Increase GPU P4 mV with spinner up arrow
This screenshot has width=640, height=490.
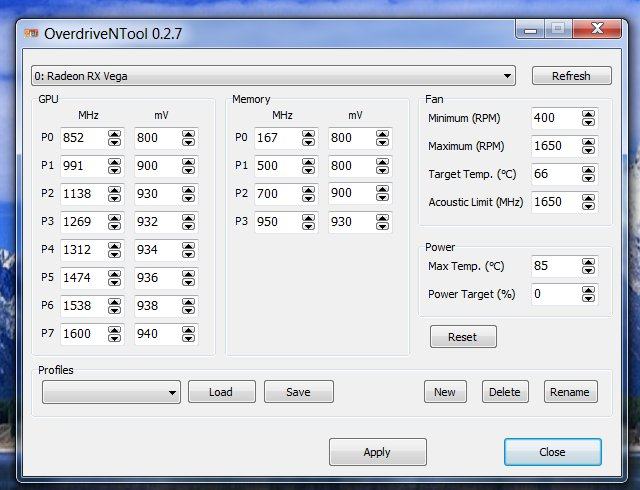tap(188, 246)
